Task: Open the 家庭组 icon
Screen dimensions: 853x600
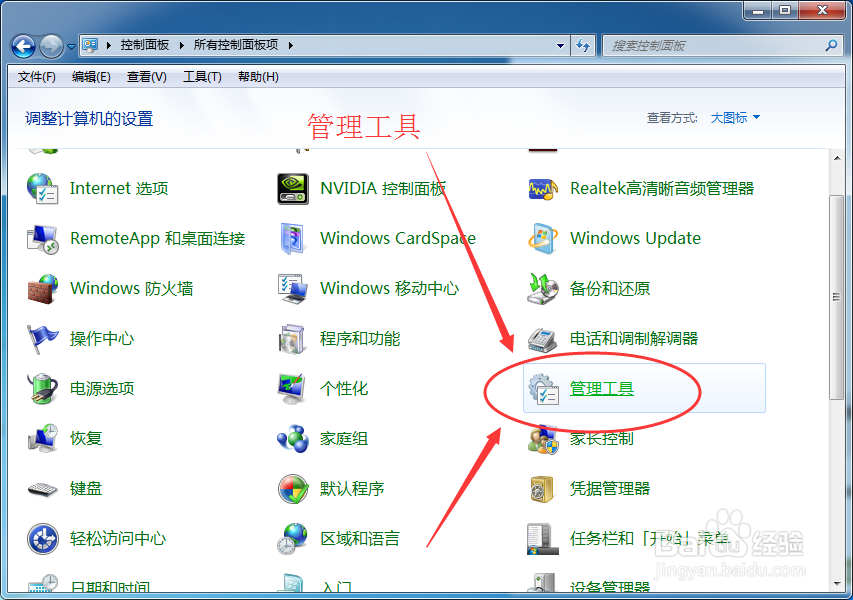Action: (x=293, y=439)
